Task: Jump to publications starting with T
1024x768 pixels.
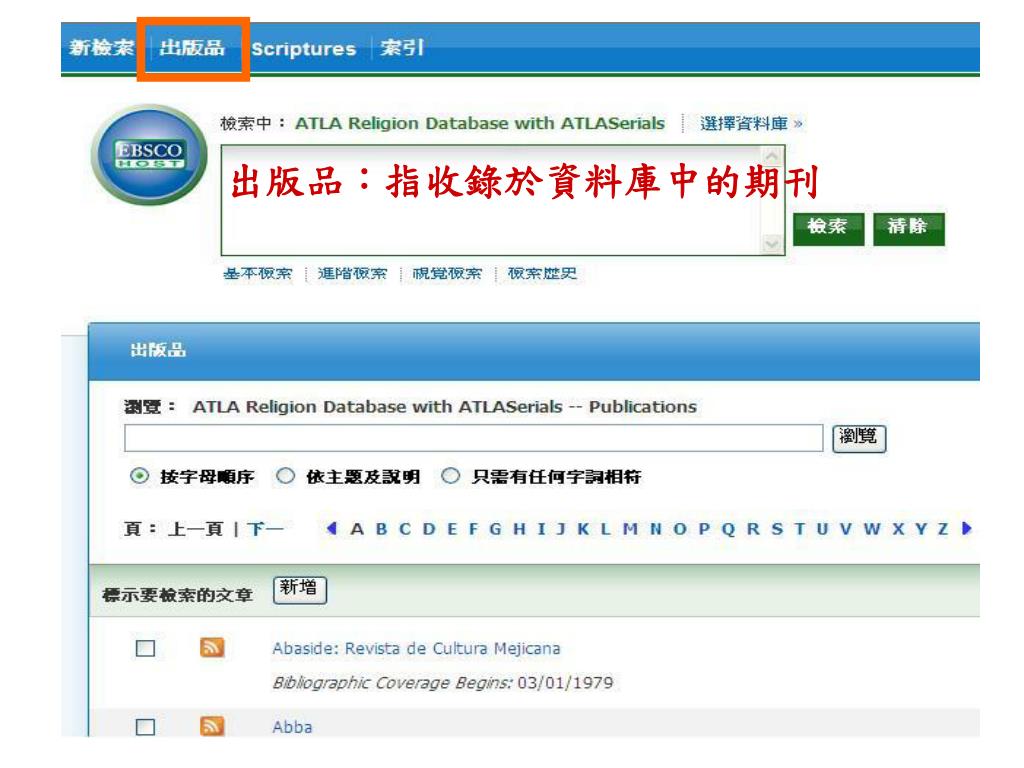Action: tap(799, 529)
